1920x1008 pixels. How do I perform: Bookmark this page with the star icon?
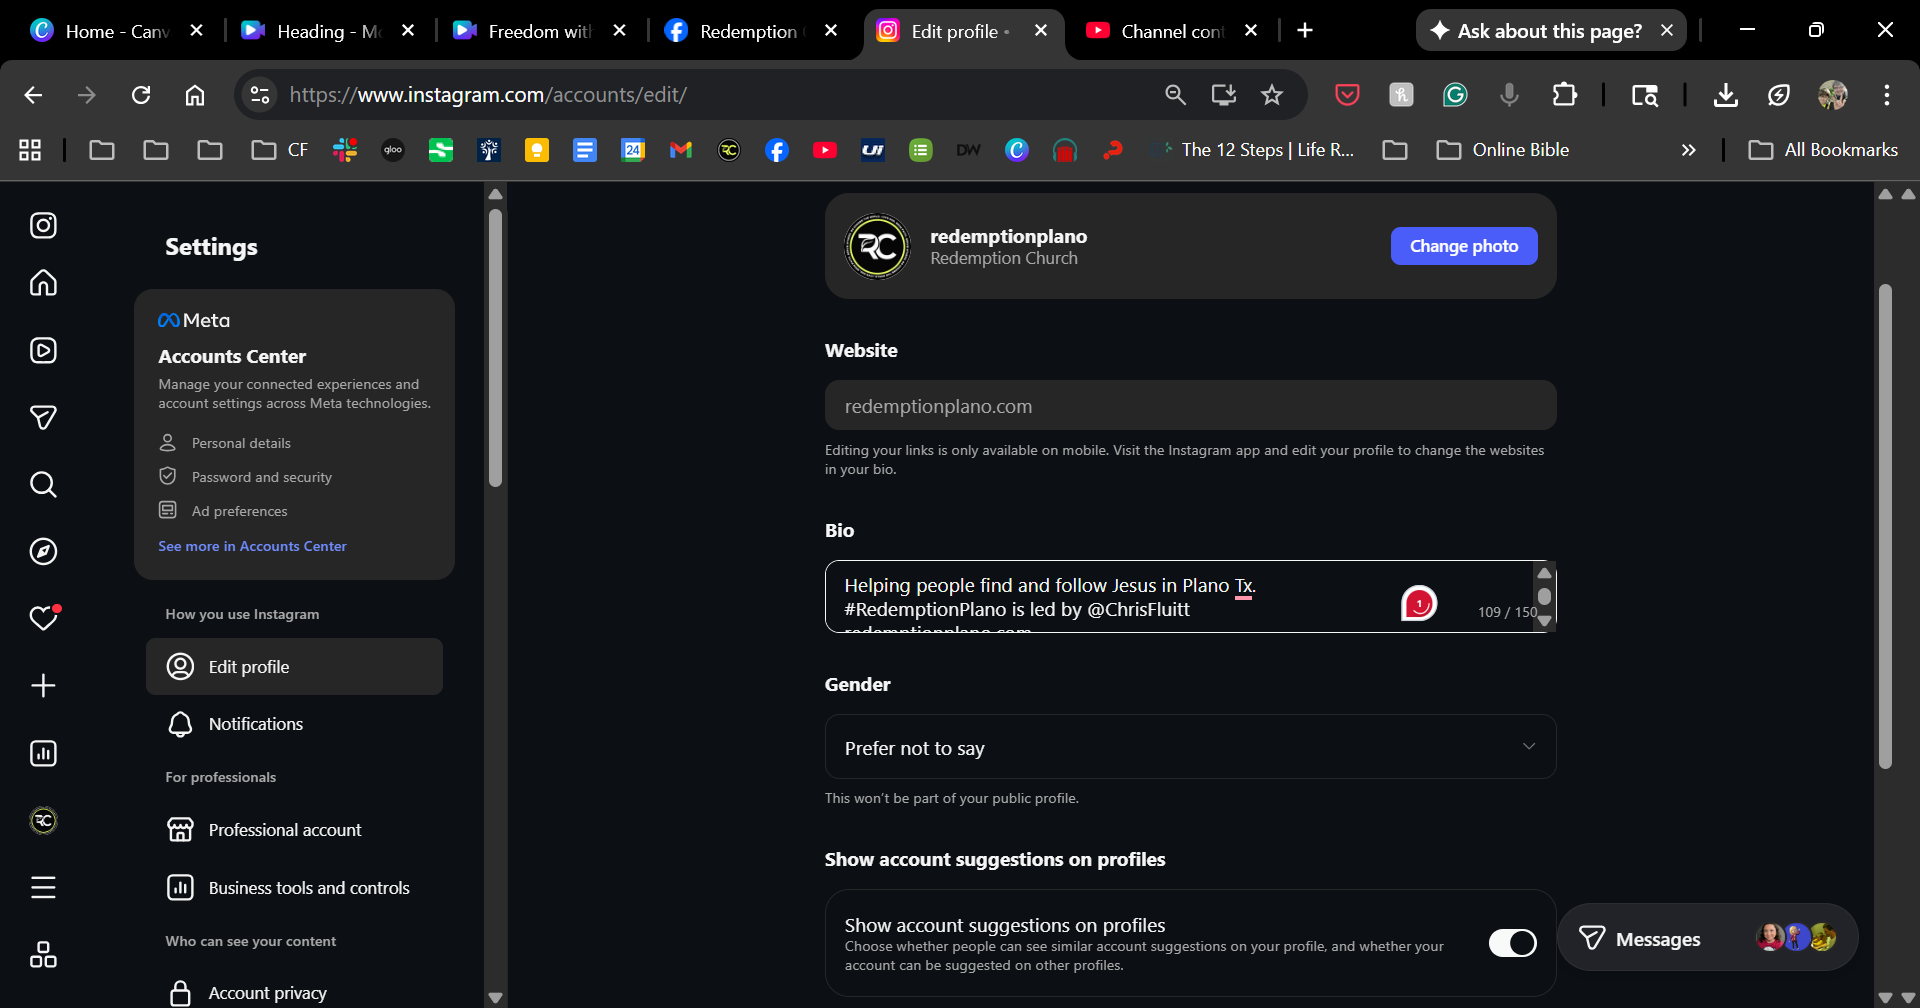pos(1271,95)
